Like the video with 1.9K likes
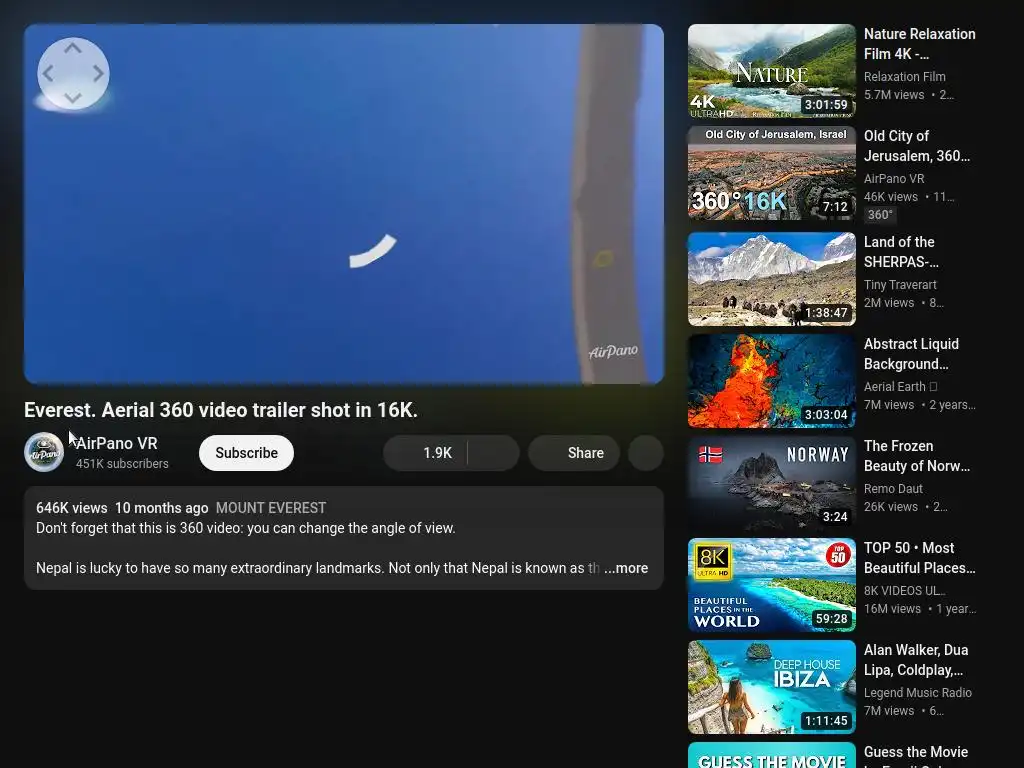Image resolution: width=1024 pixels, height=768 pixels. coord(425,453)
